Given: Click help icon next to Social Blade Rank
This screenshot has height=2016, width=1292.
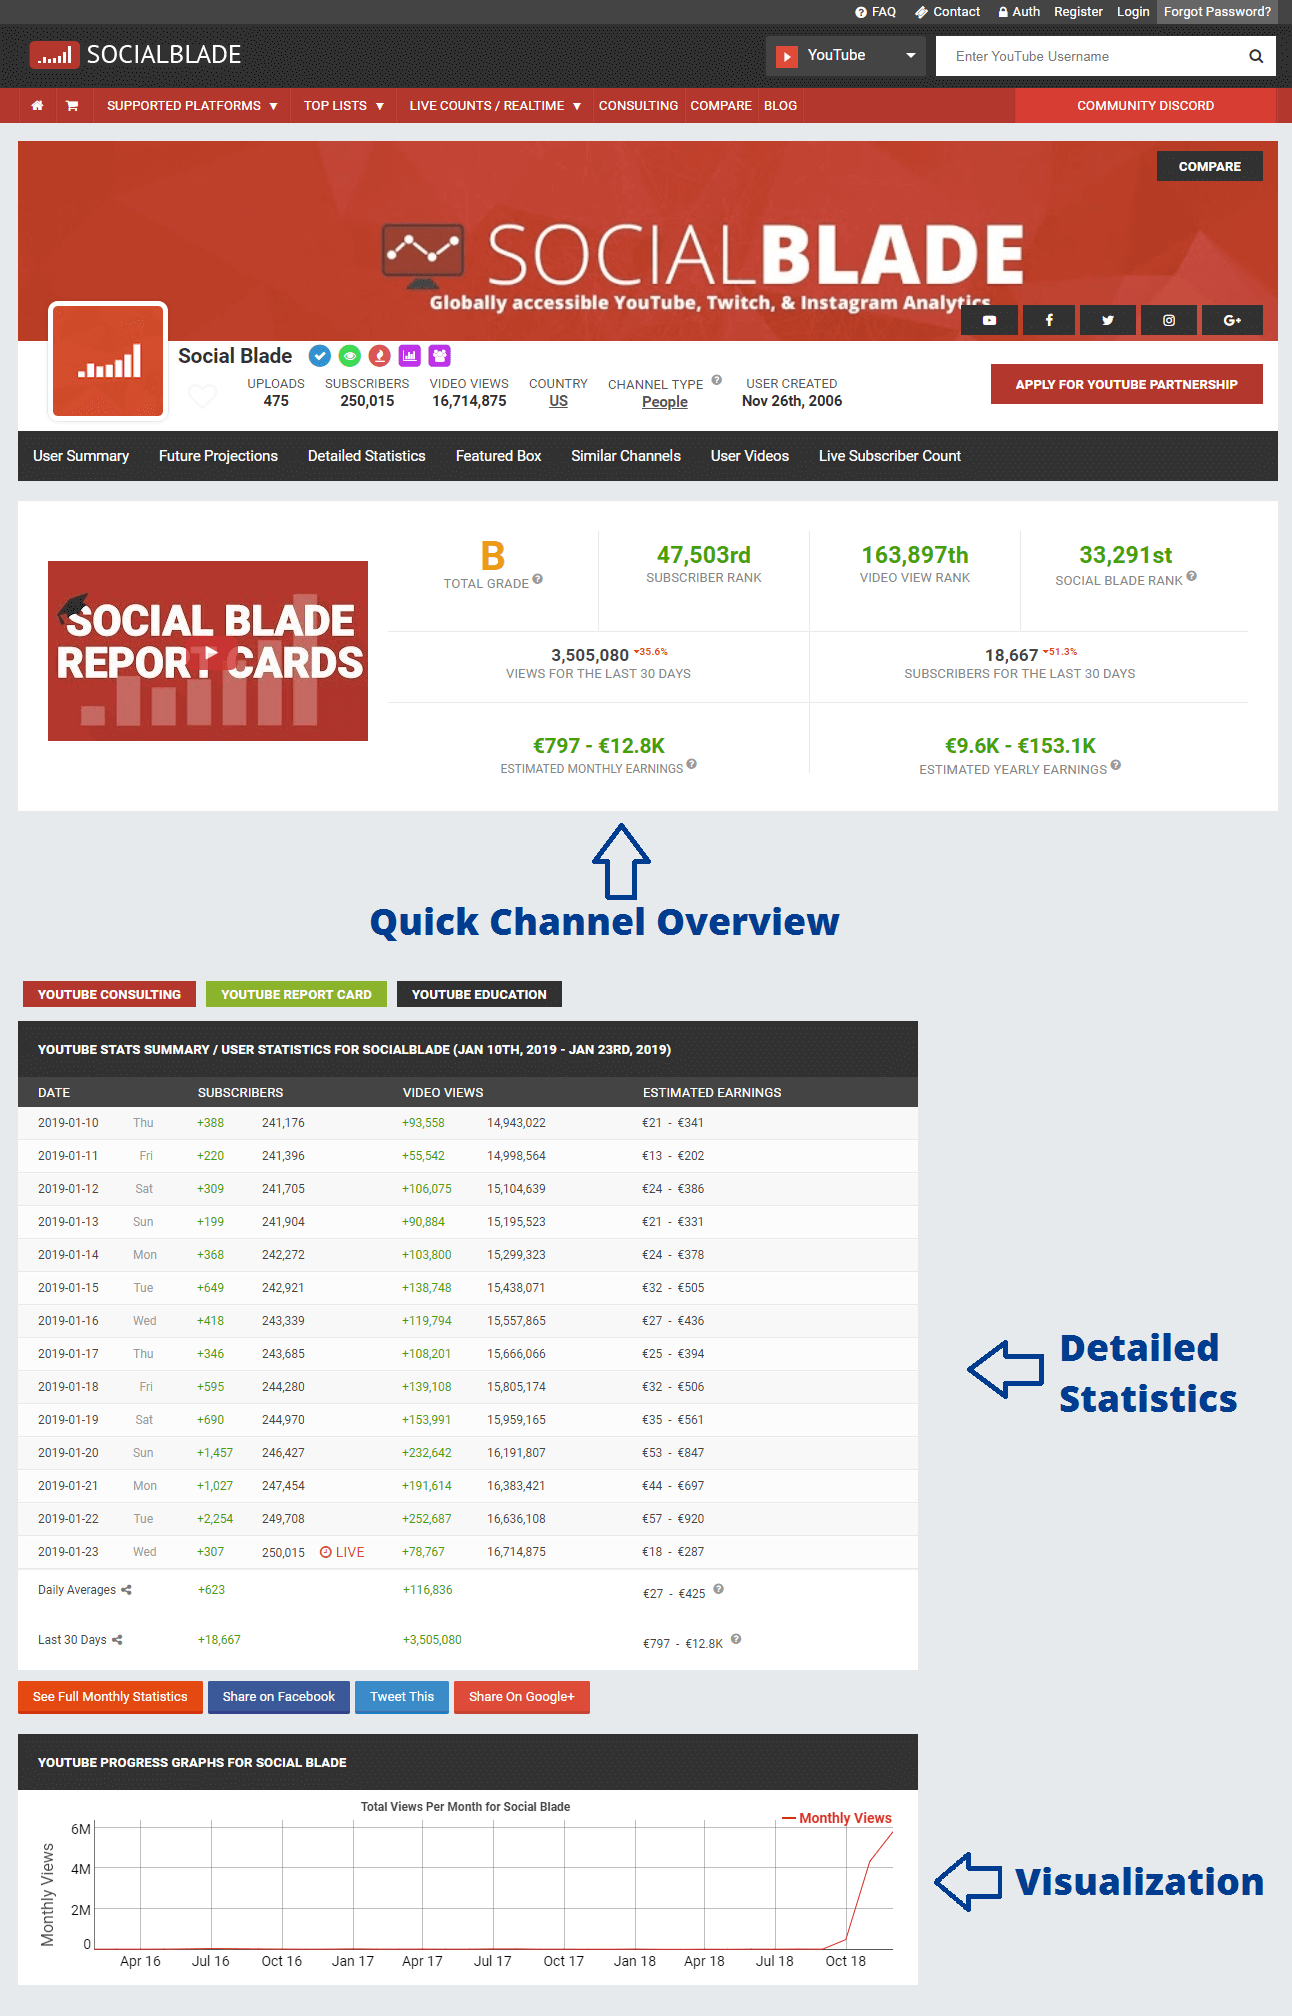Looking at the screenshot, I should click(x=1192, y=576).
